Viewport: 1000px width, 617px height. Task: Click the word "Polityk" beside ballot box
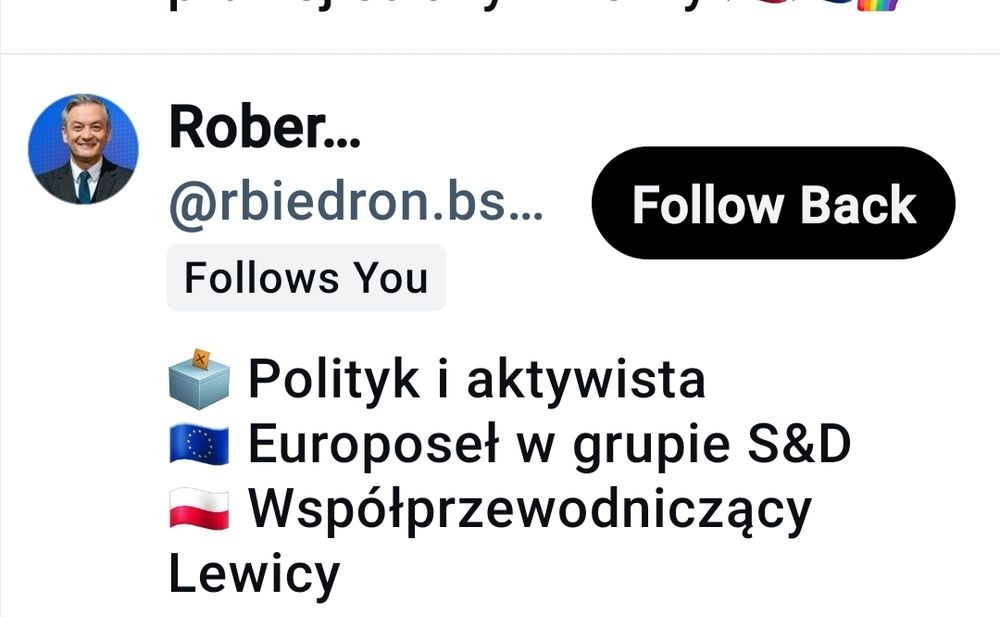(x=334, y=380)
